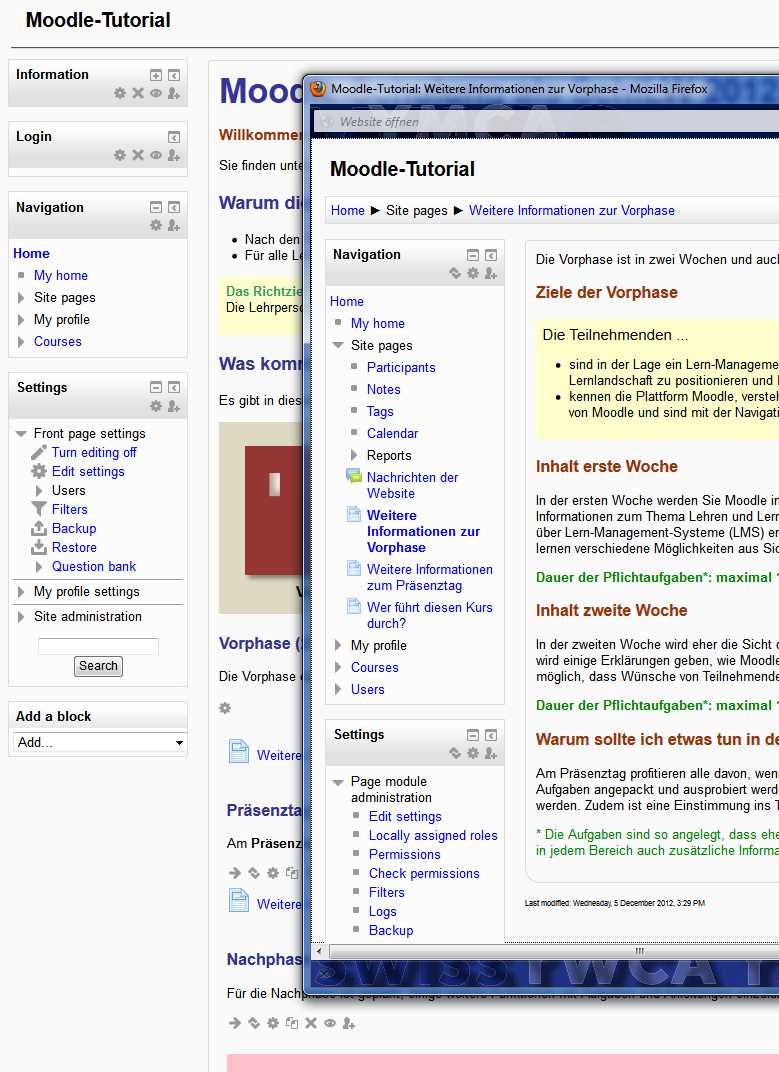
Task: Expand Reports in the Firefox popup's Navigation
Action: coord(354,455)
